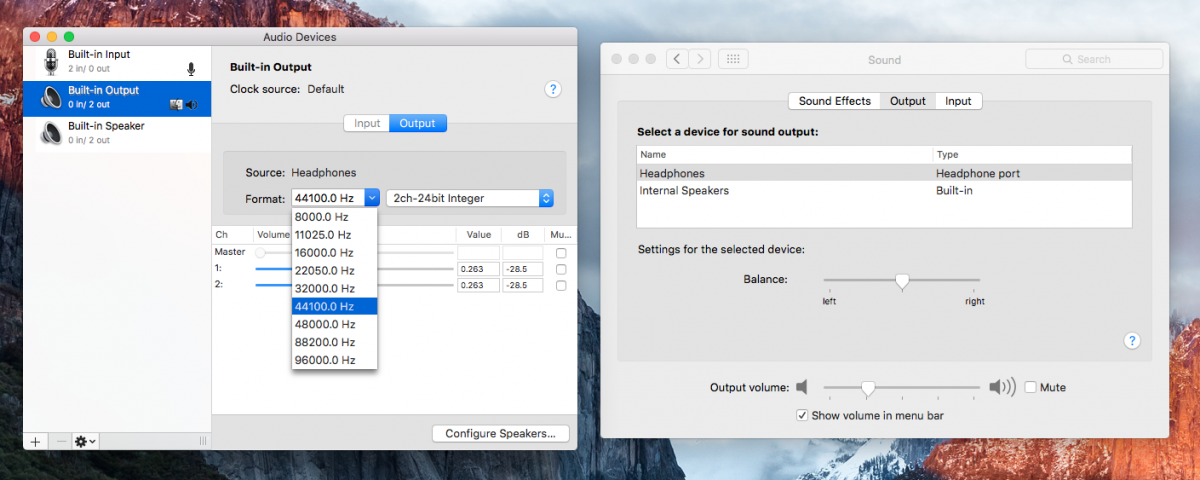Switch to the Input tab in Audio Devices
The height and width of the screenshot is (480, 1200).
tap(367, 123)
